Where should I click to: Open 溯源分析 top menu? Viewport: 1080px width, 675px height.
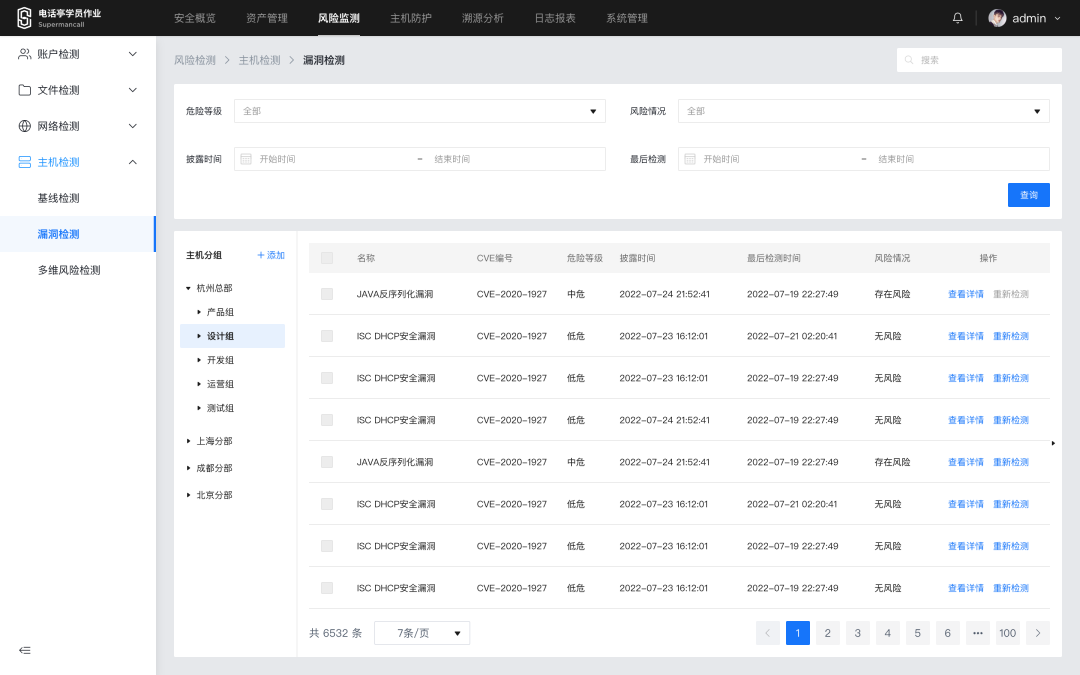[x=483, y=18]
